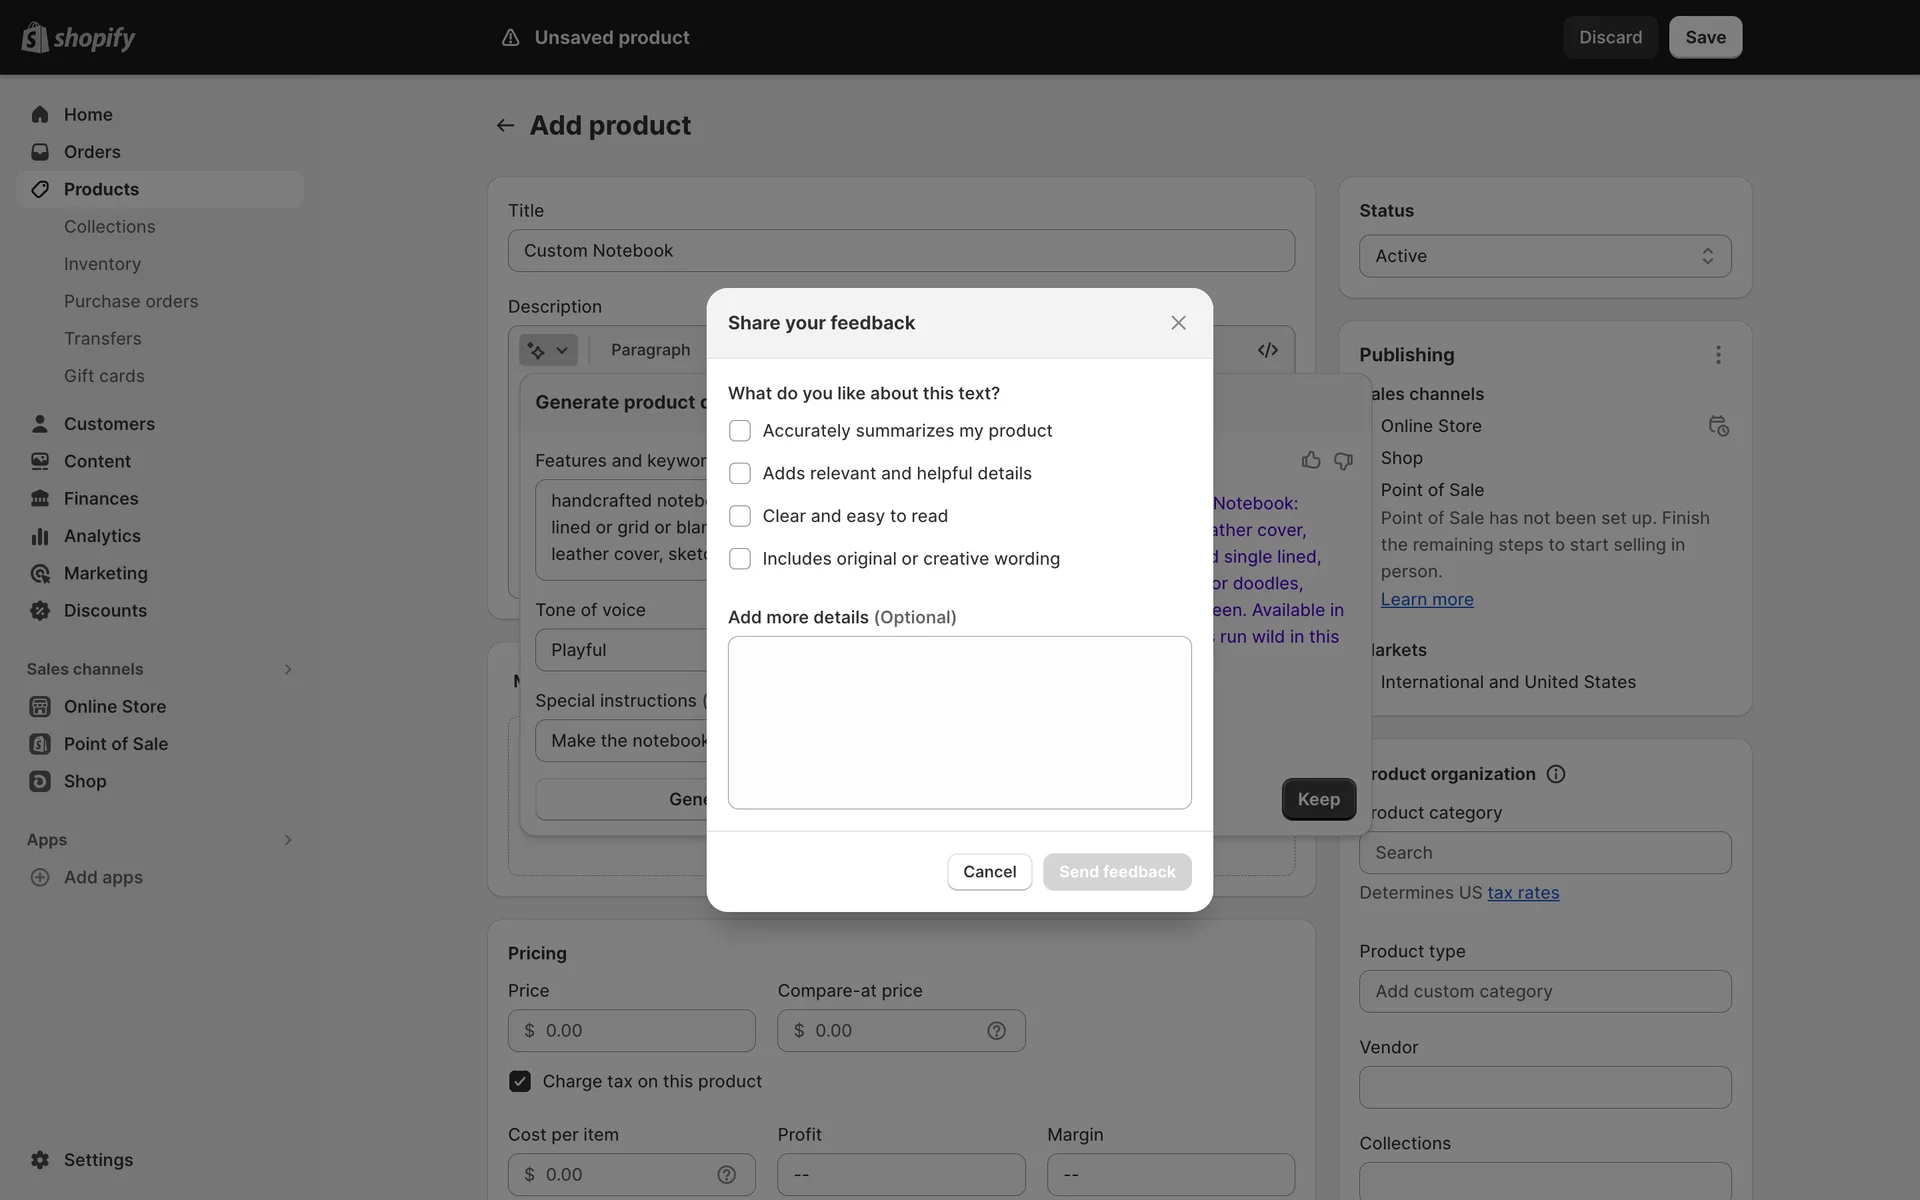
Task: Check Clear and easy to read
Action: [x=740, y=516]
